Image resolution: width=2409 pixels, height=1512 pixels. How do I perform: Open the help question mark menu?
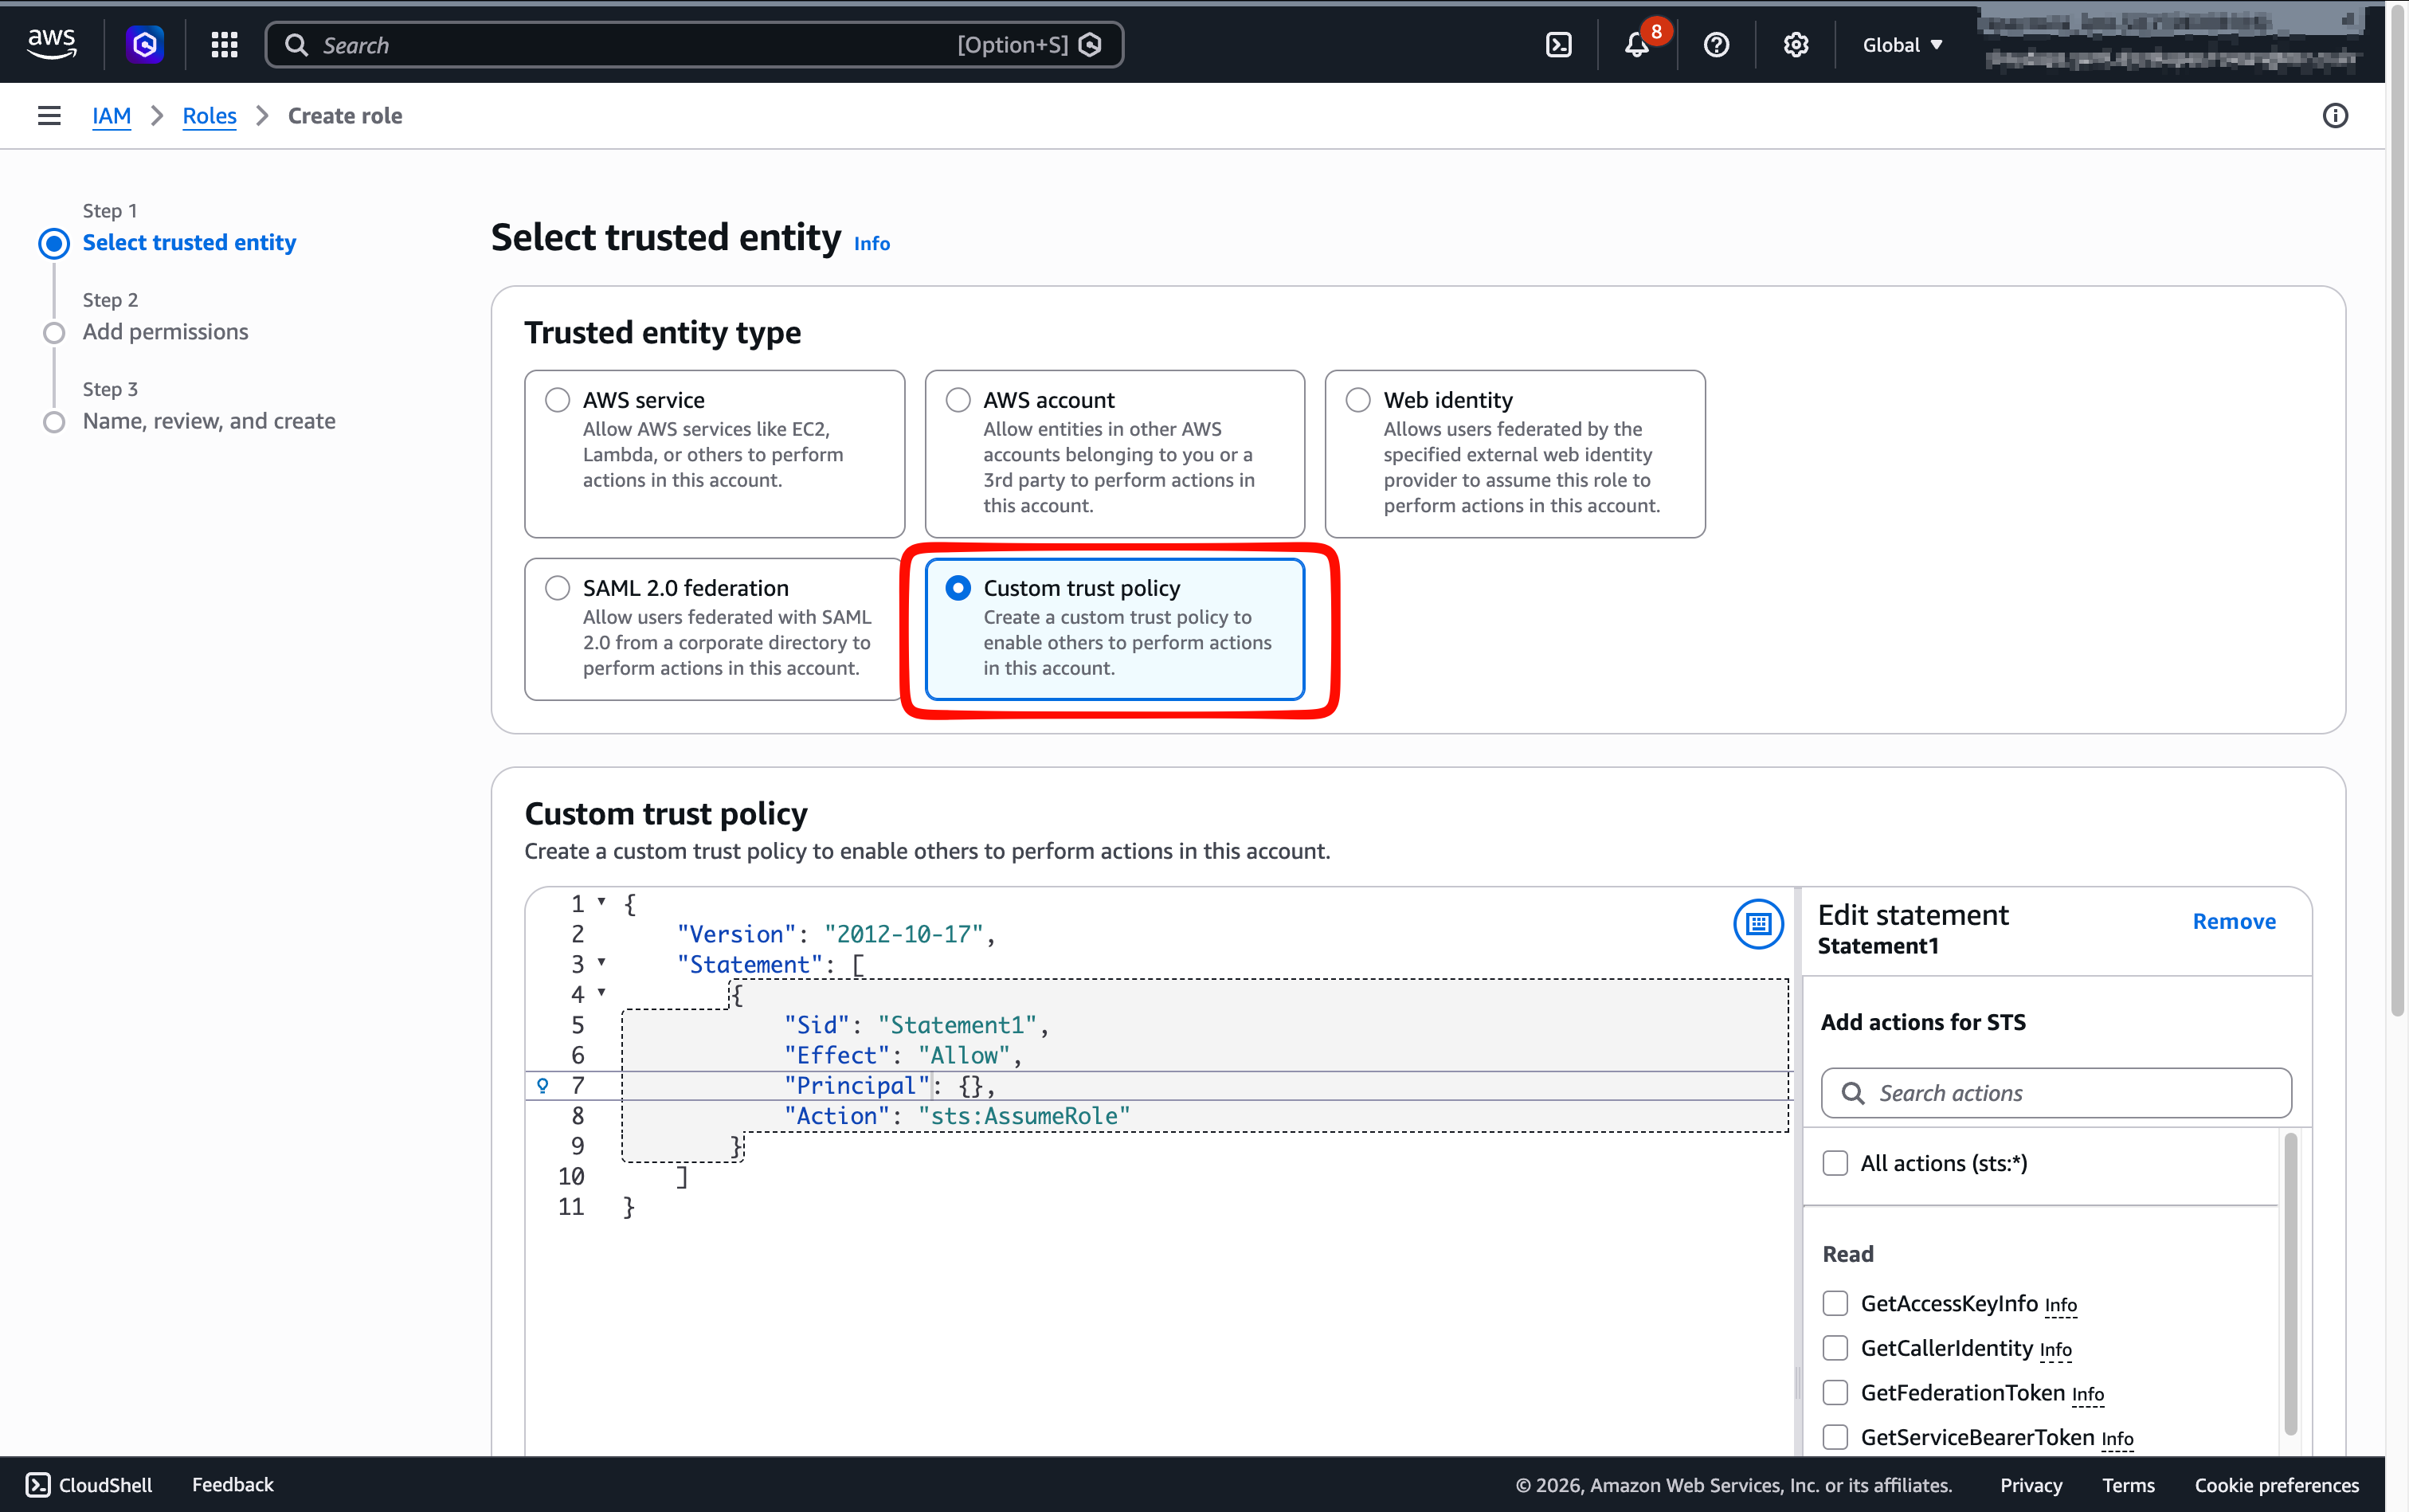[1716, 45]
